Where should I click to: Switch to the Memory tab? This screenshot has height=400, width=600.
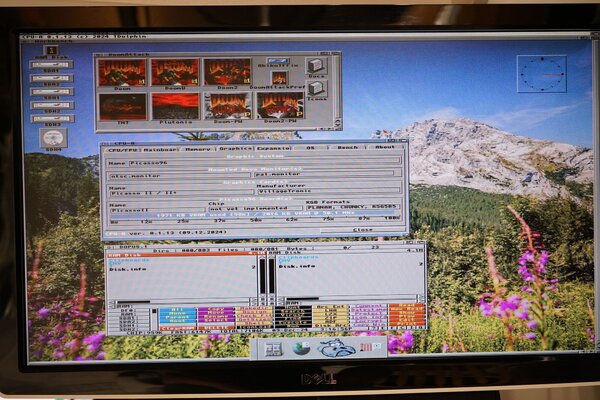coord(199,147)
